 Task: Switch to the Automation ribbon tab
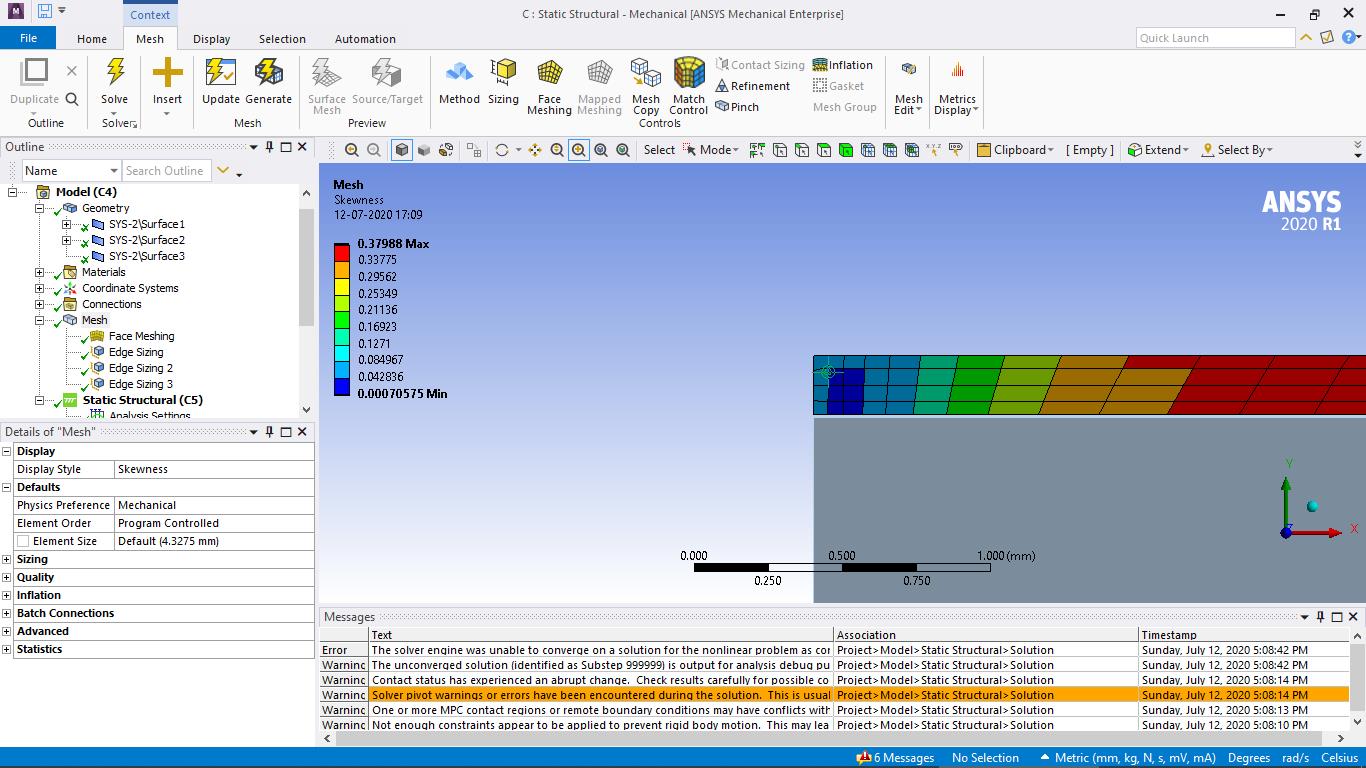coord(365,39)
